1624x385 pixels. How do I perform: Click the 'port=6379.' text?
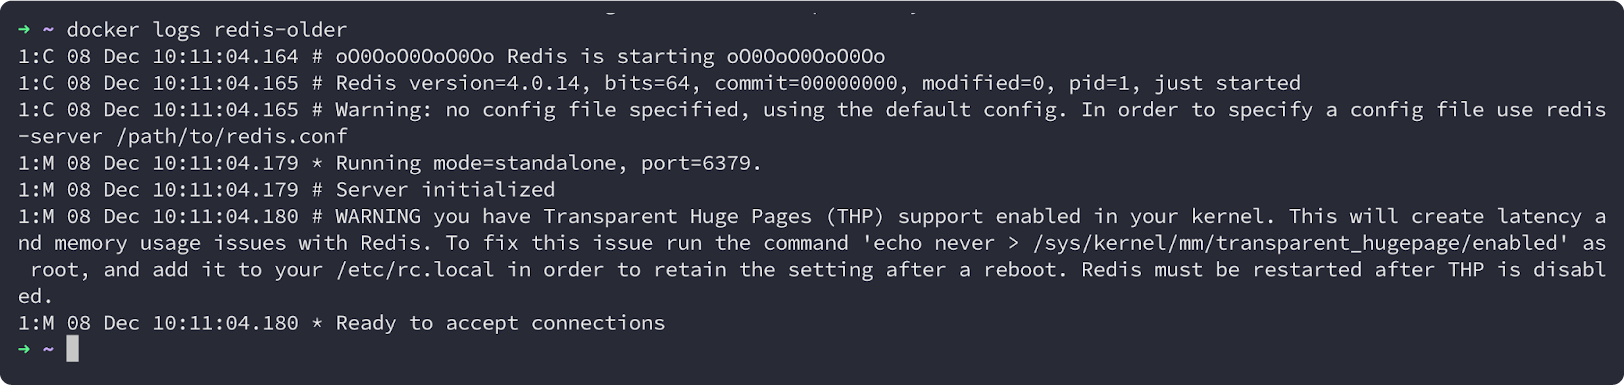(x=702, y=163)
